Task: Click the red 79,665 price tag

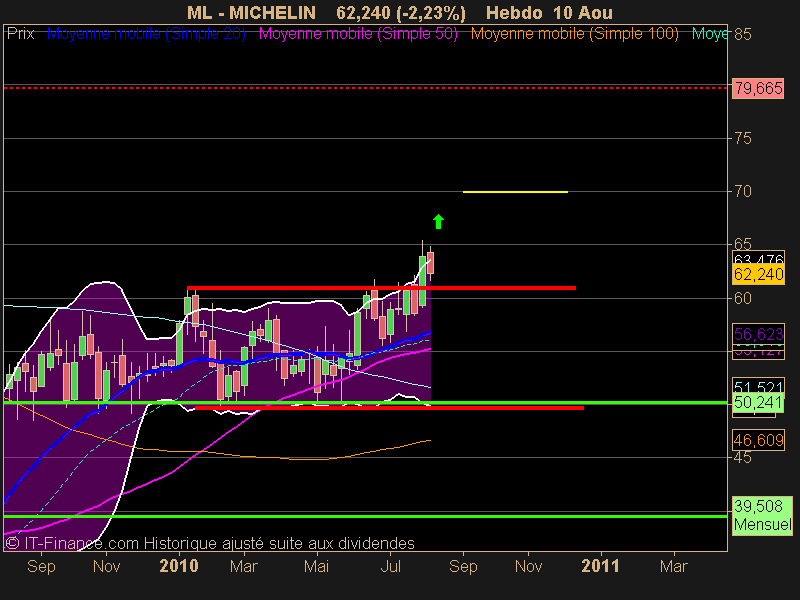Action: (758, 88)
